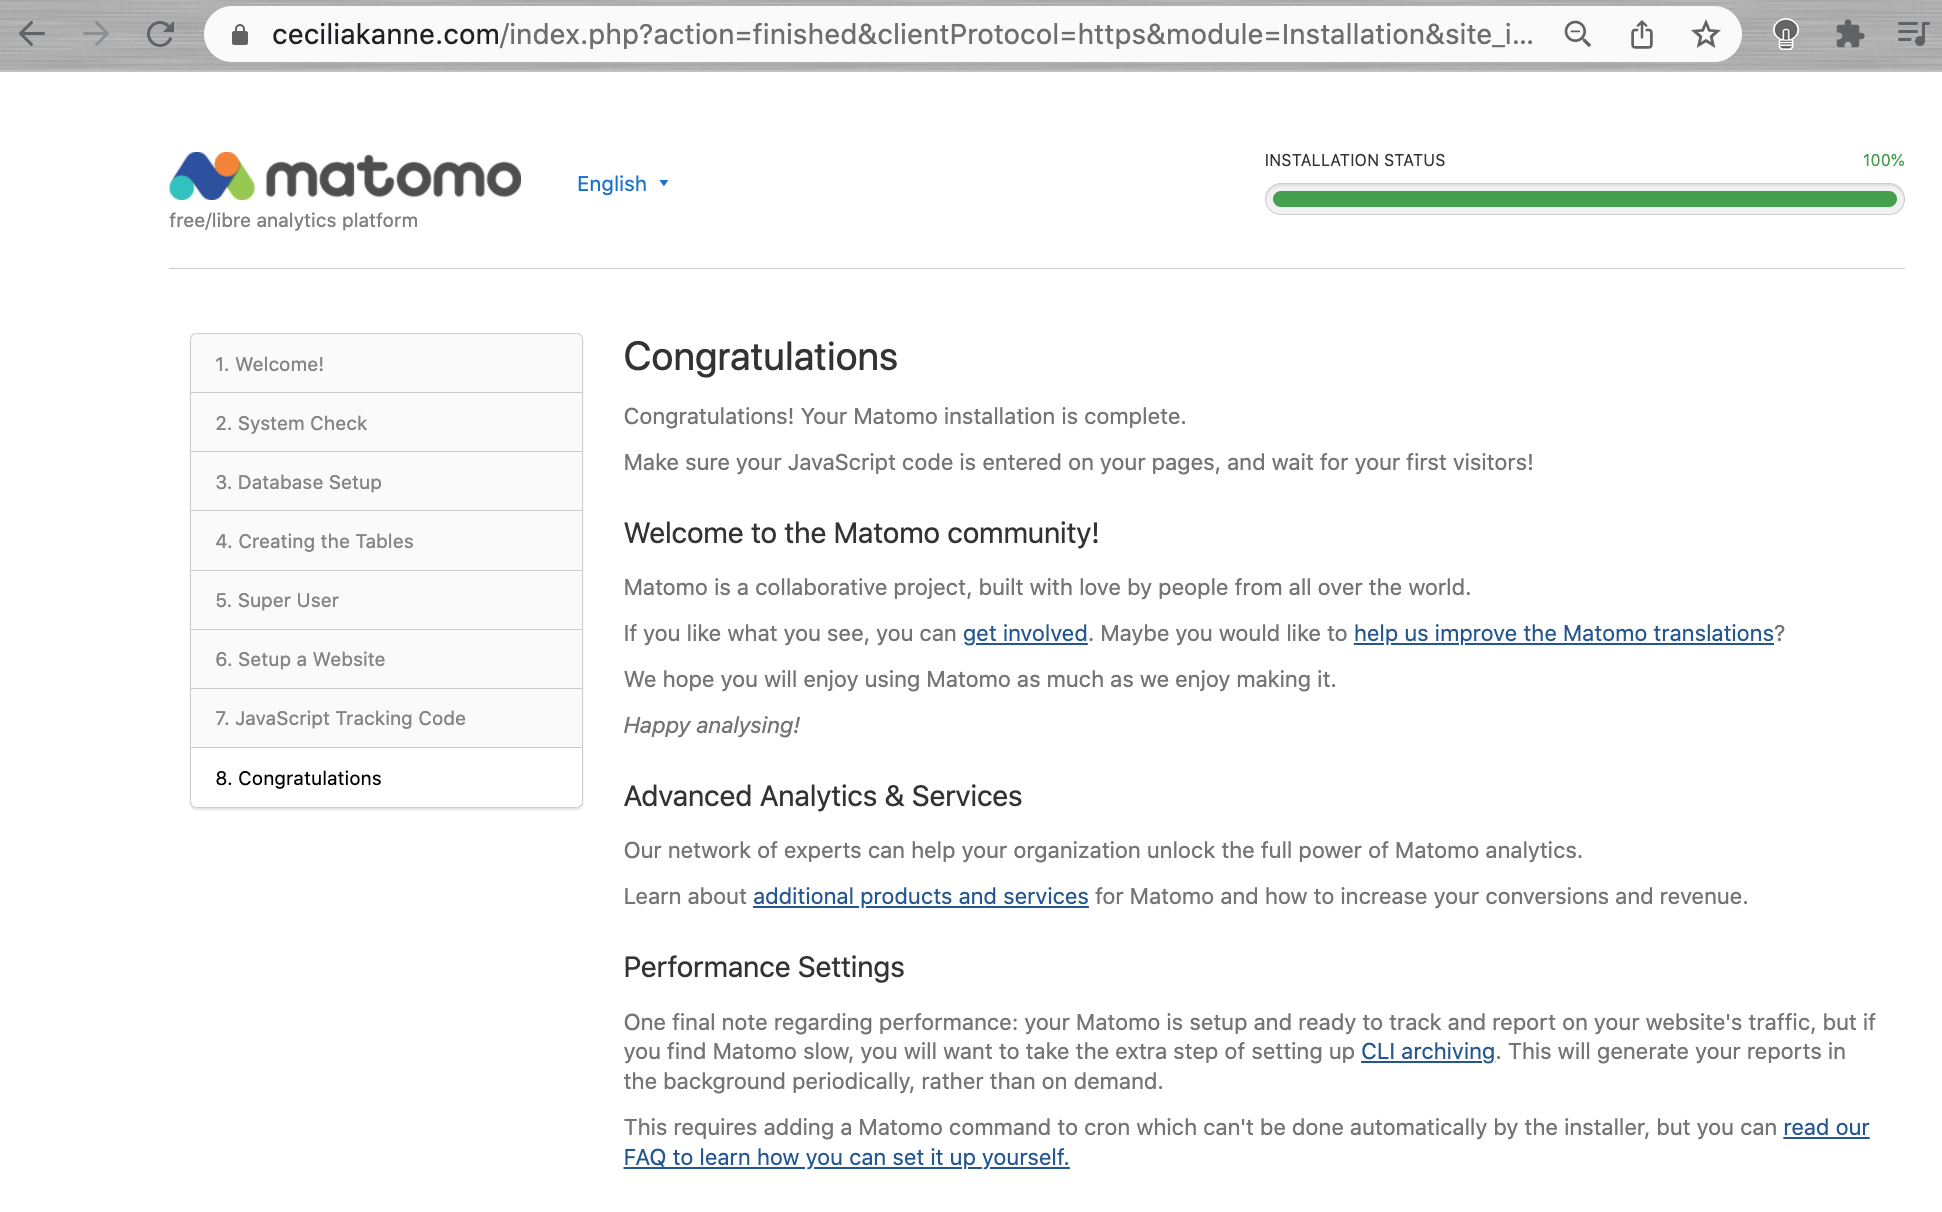1942x1212 pixels.
Task: Open the 'read our FAQ' cron setup link
Action: coord(847,1157)
